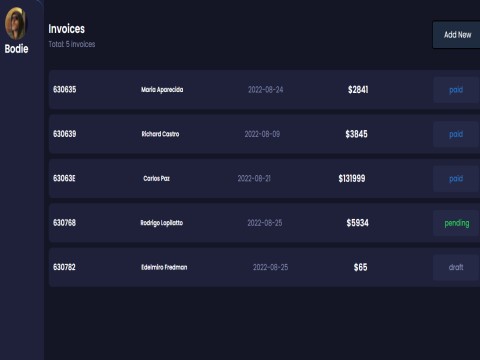This screenshot has height=360, width=480.
Task: Click the $65 invoice amount
Action: click(360, 267)
